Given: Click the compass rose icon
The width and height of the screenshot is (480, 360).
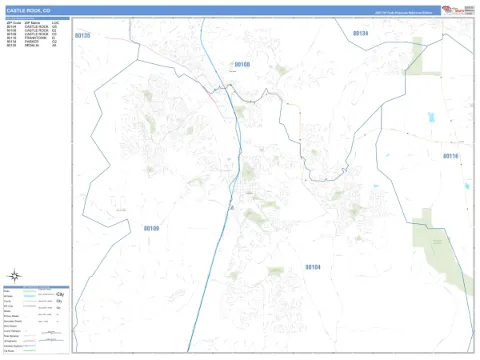Looking at the screenshot, I should click(14, 276).
